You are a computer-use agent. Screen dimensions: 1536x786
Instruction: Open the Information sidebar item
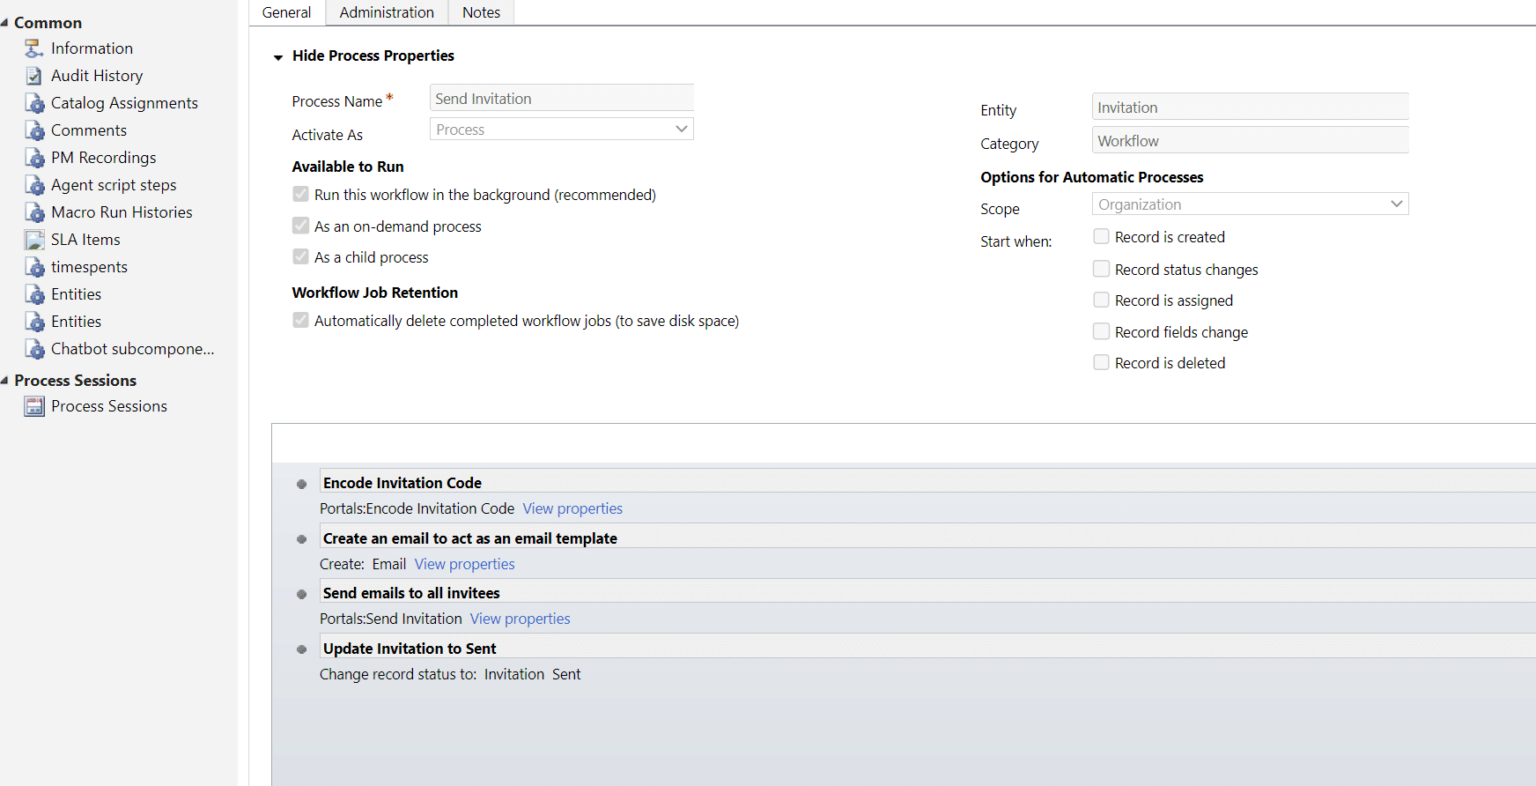click(x=91, y=47)
